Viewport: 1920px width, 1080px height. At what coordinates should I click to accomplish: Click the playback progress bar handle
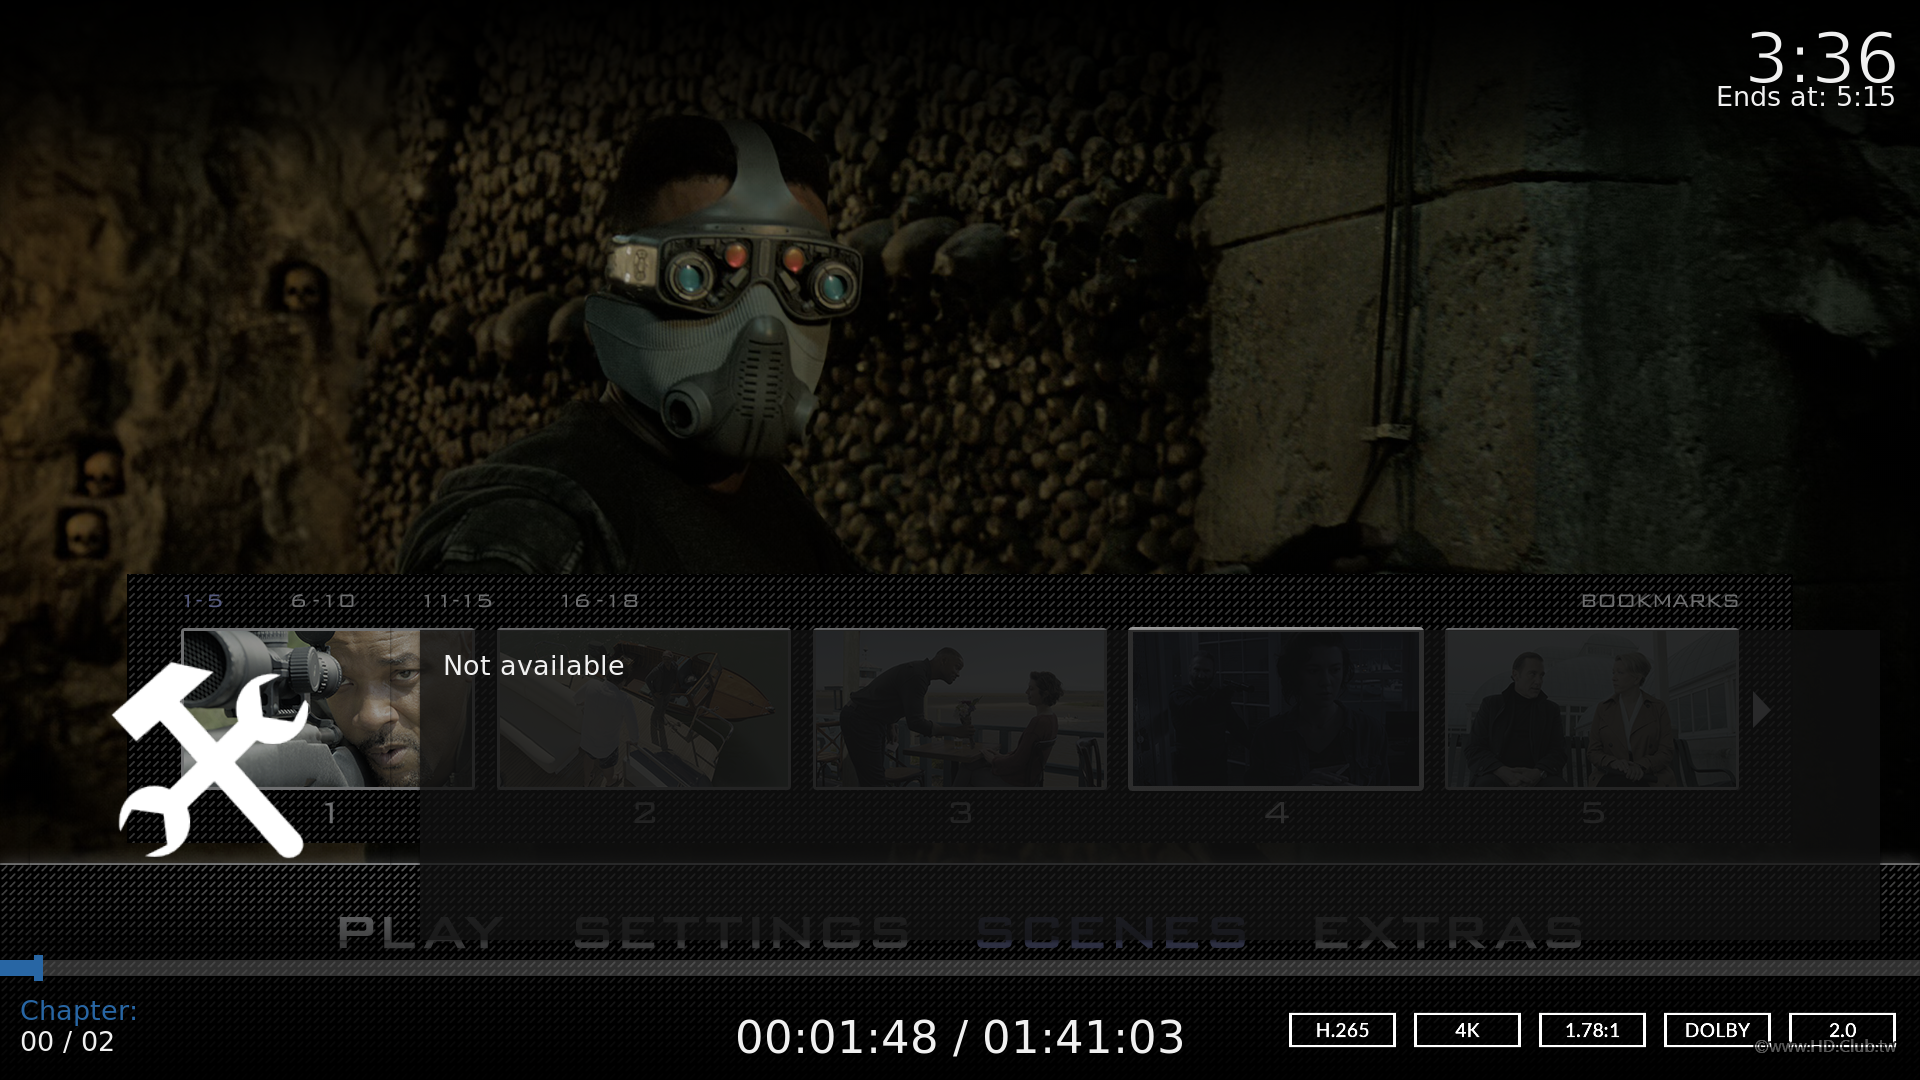pos(38,968)
